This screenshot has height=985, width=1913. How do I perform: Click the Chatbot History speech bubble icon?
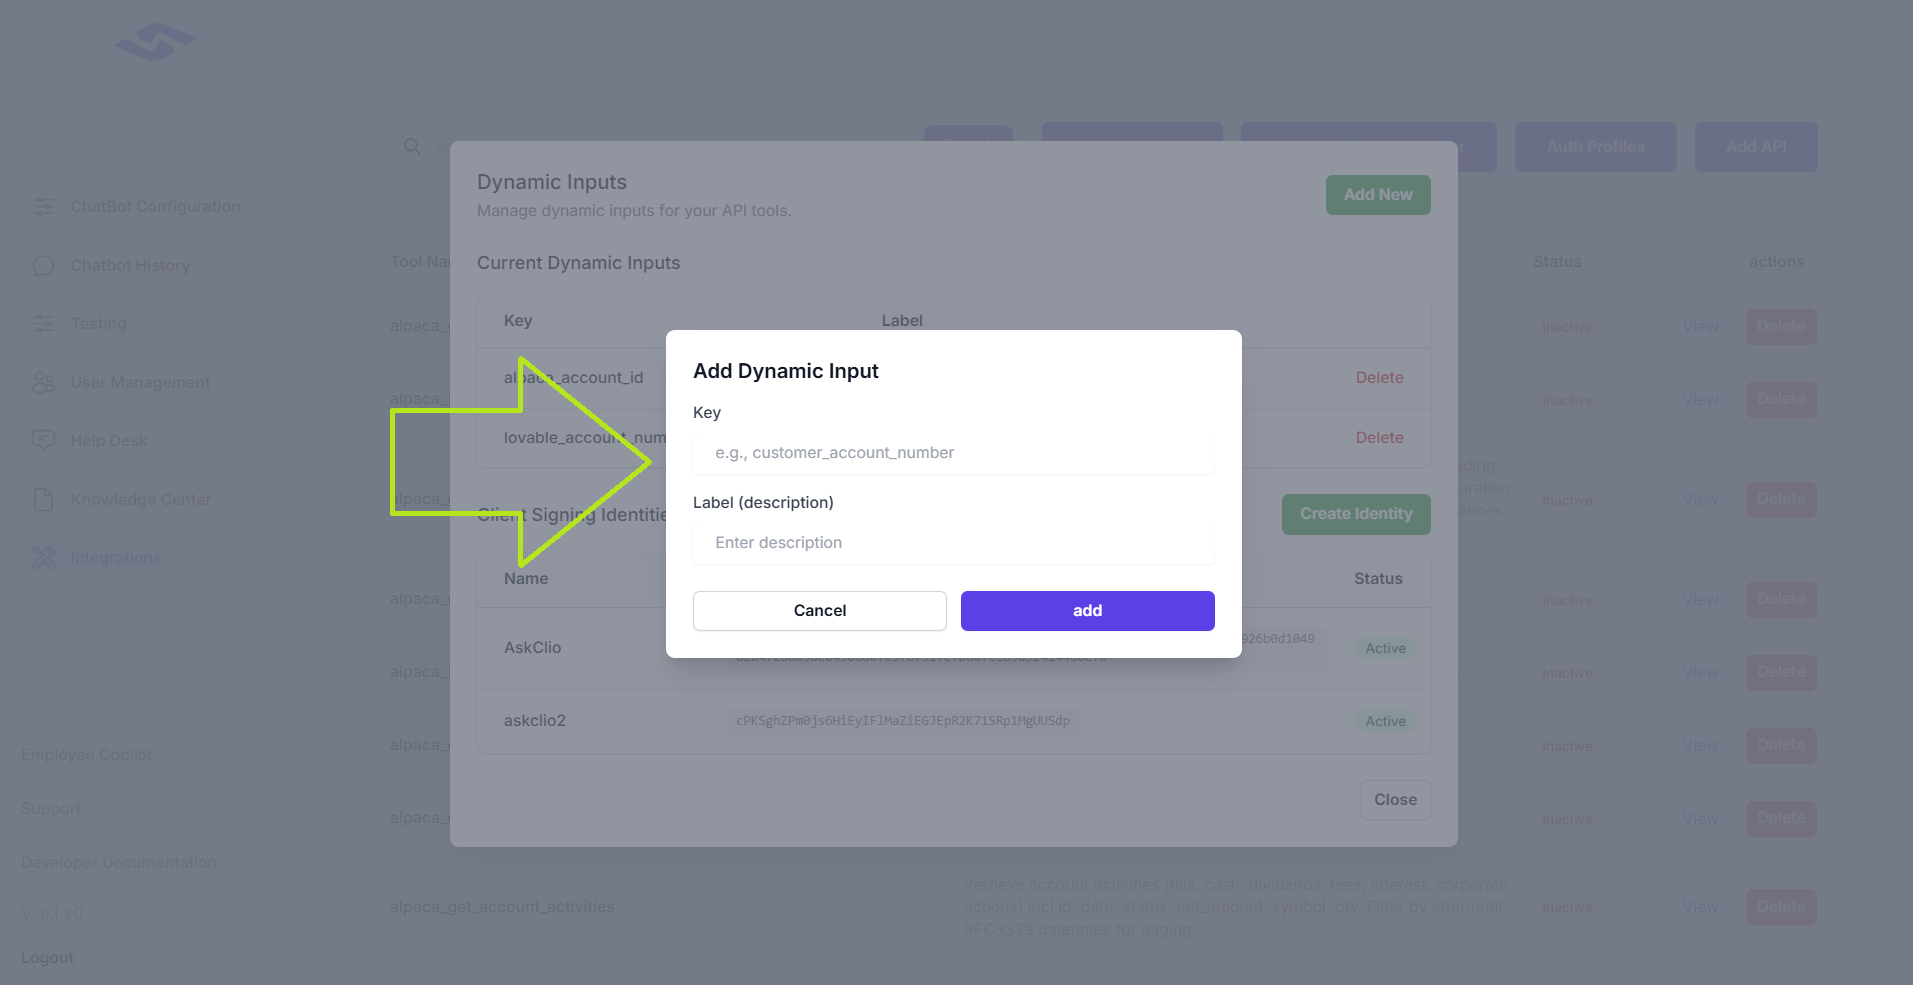click(x=44, y=266)
